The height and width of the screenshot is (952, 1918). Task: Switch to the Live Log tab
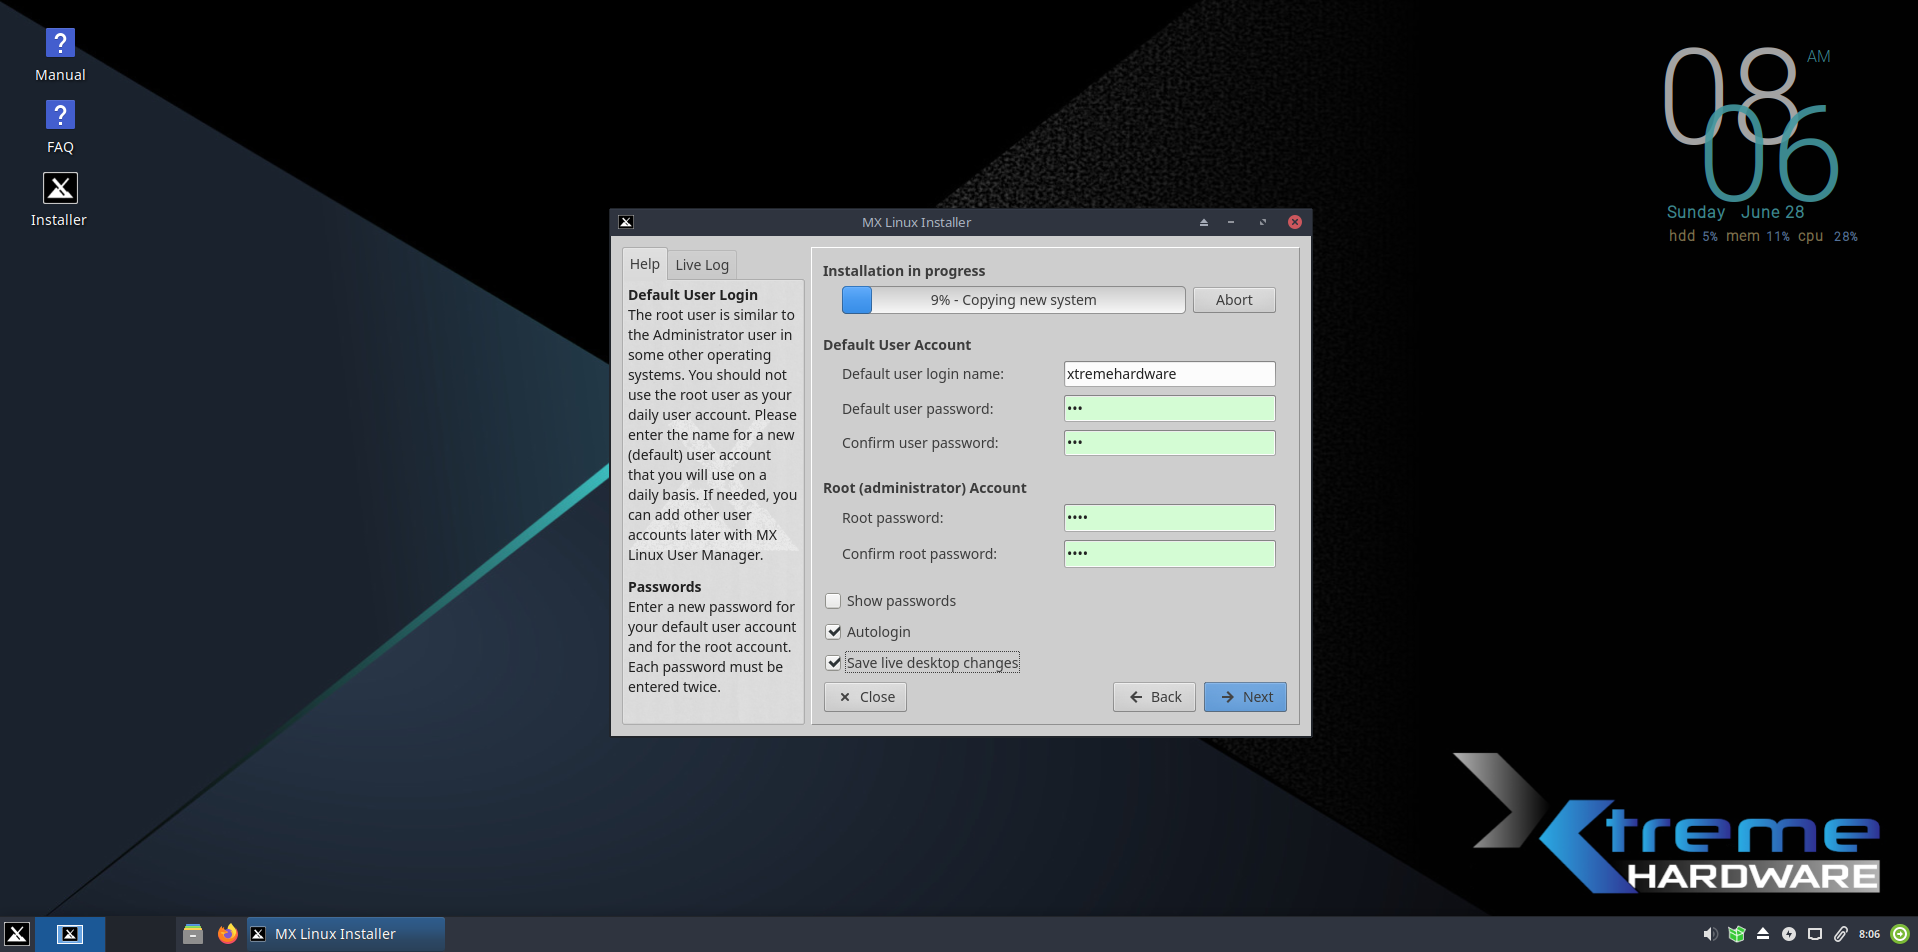(701, 265)
